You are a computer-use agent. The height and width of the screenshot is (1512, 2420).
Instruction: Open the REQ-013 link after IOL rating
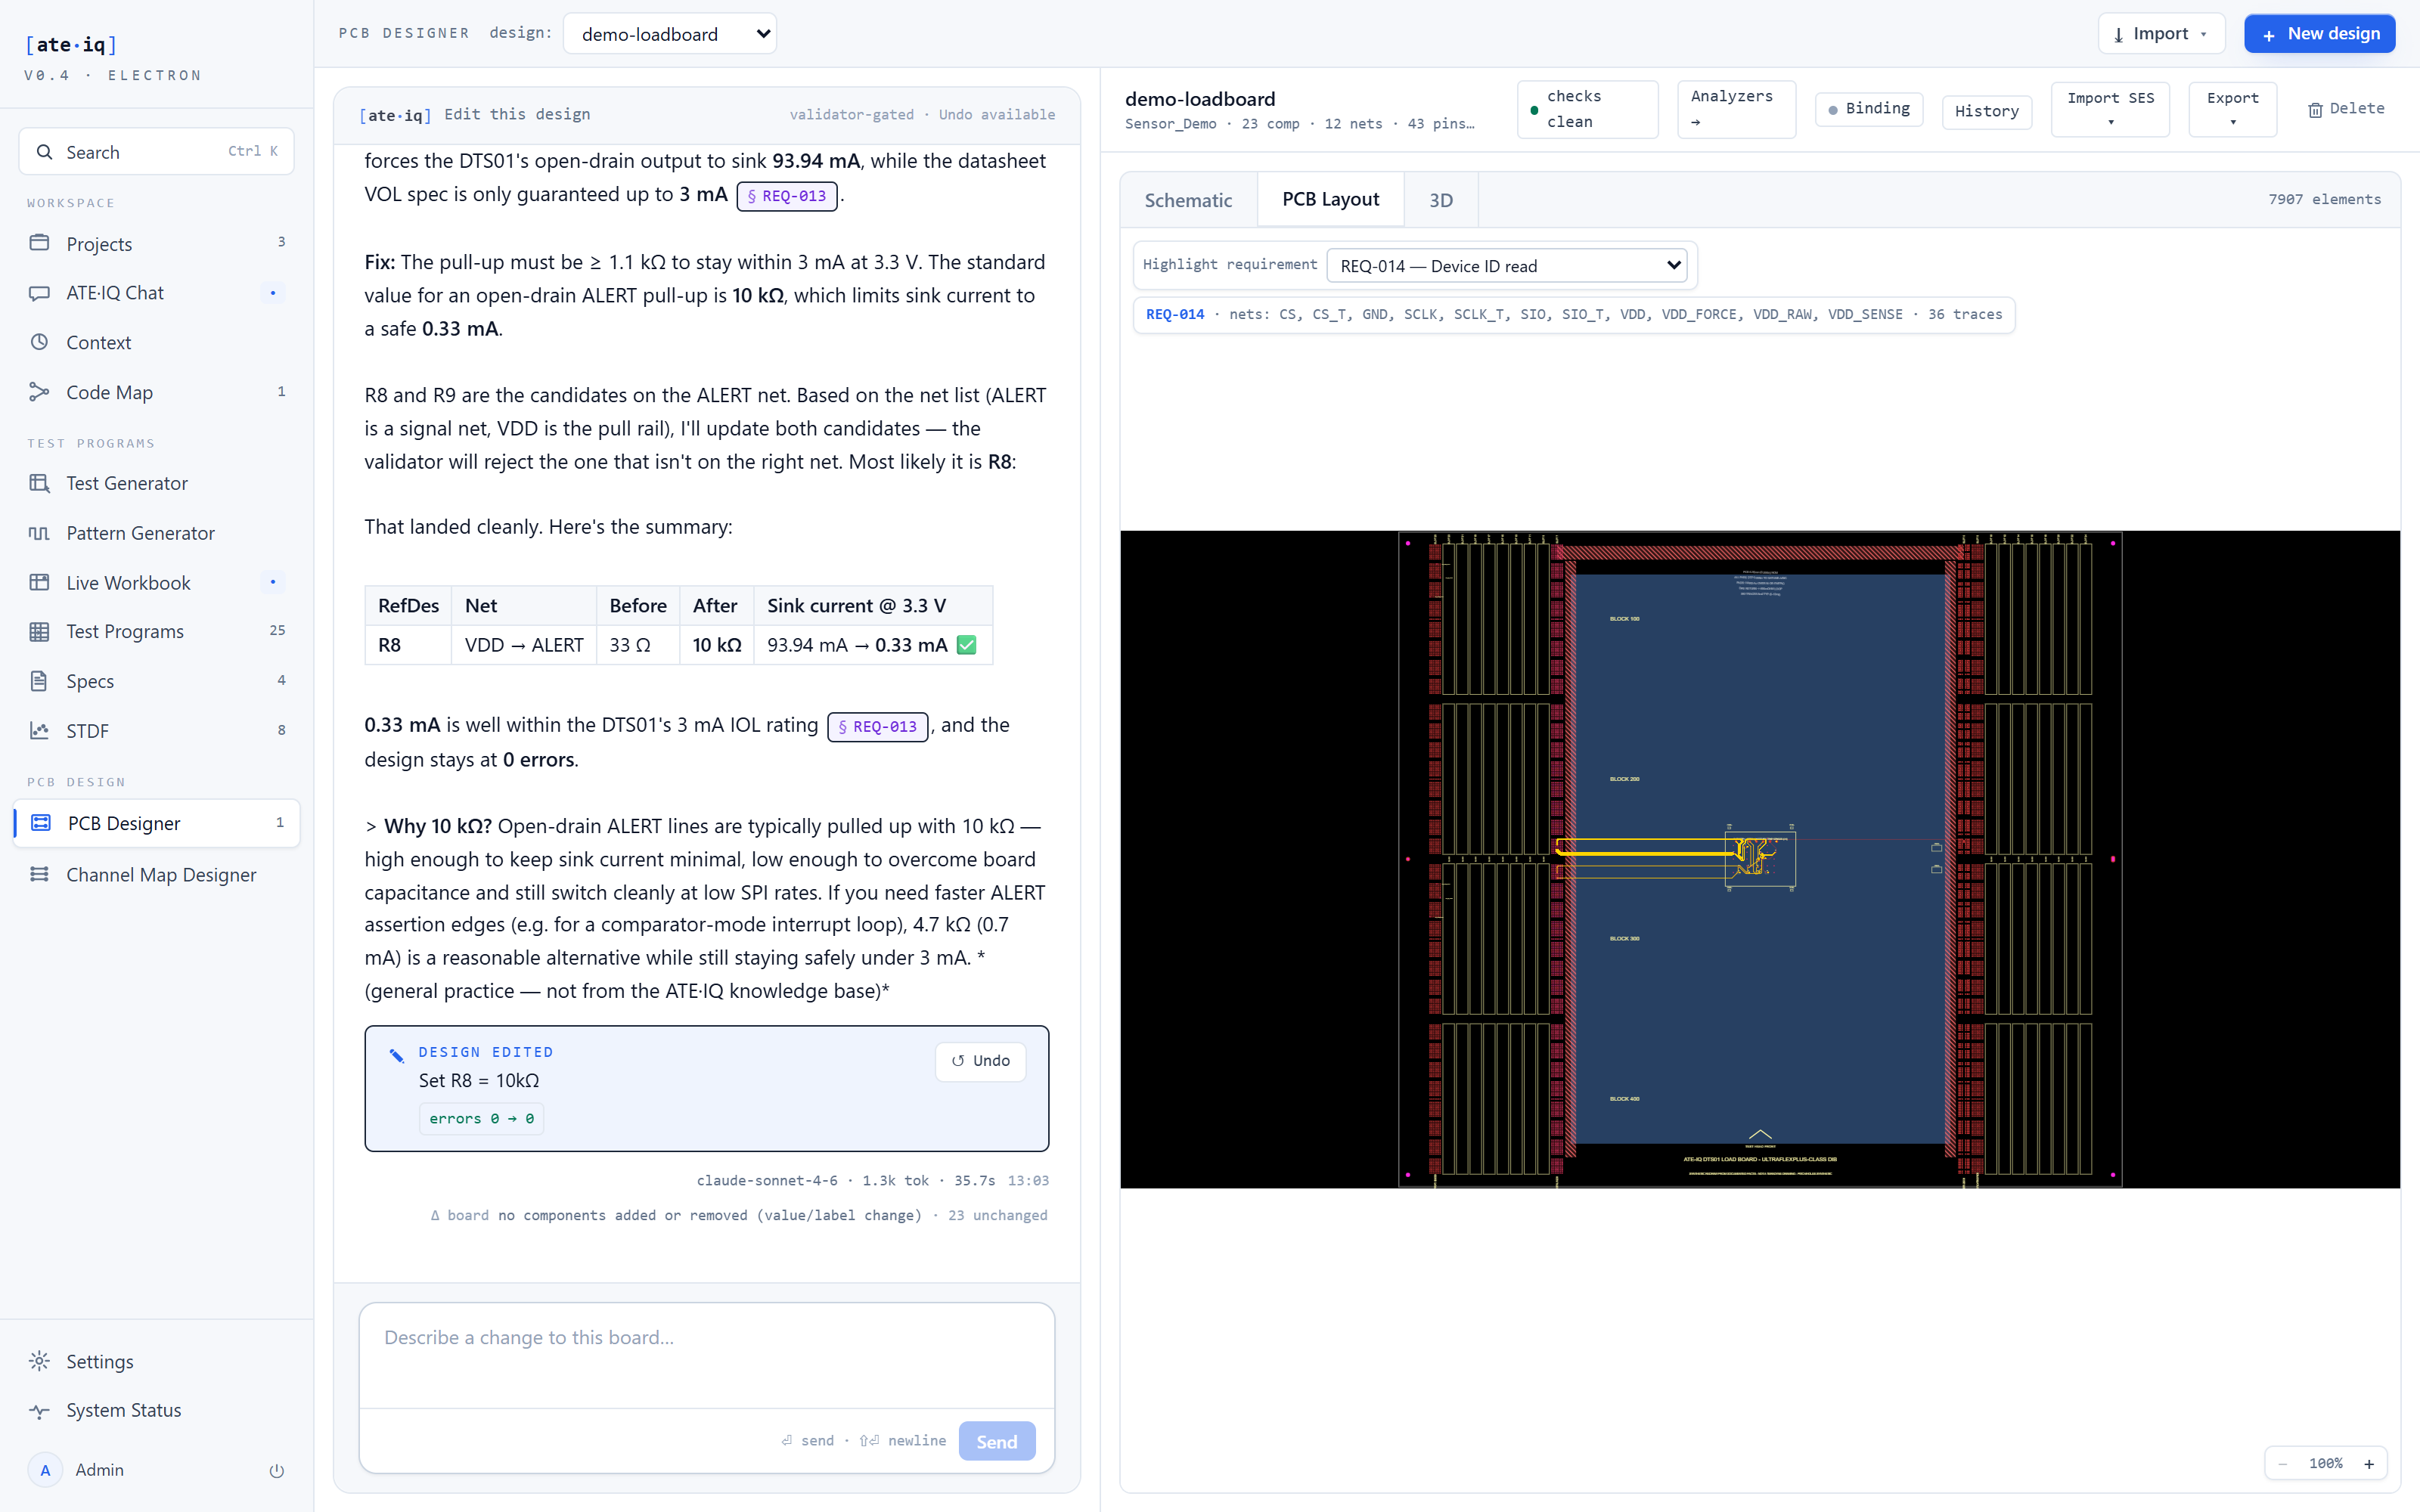pos(877,727)
